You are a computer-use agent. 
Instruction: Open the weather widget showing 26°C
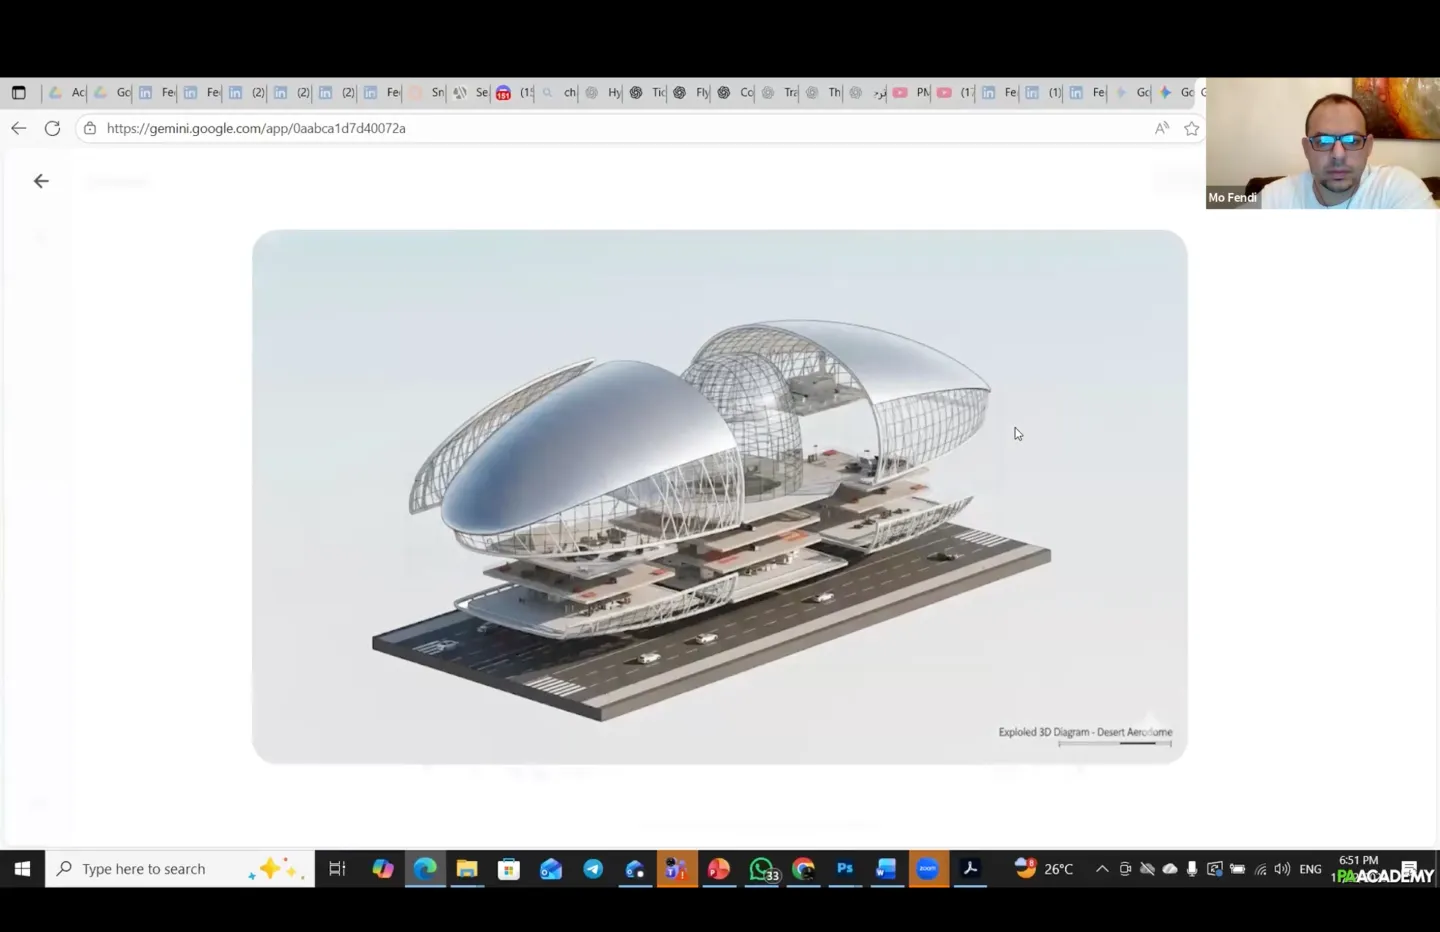tap(1045, 869)
